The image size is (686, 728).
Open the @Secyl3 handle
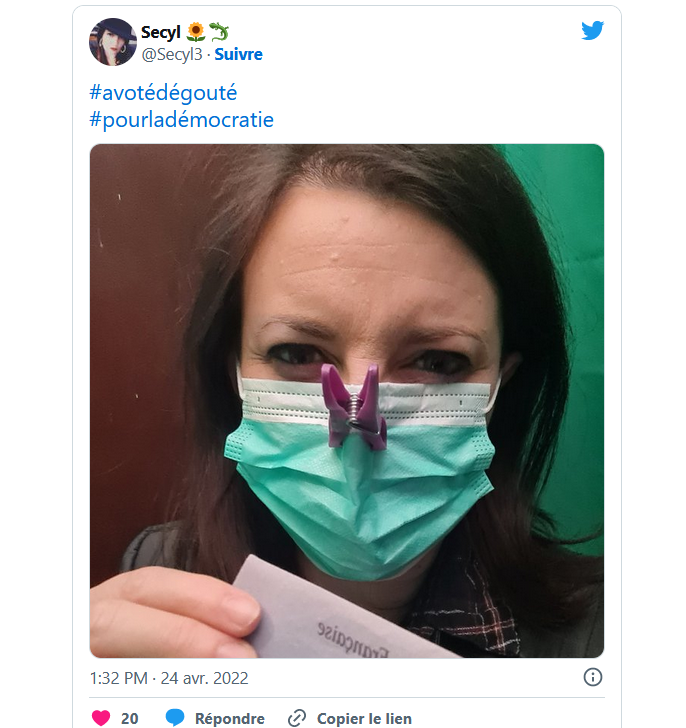172,54
